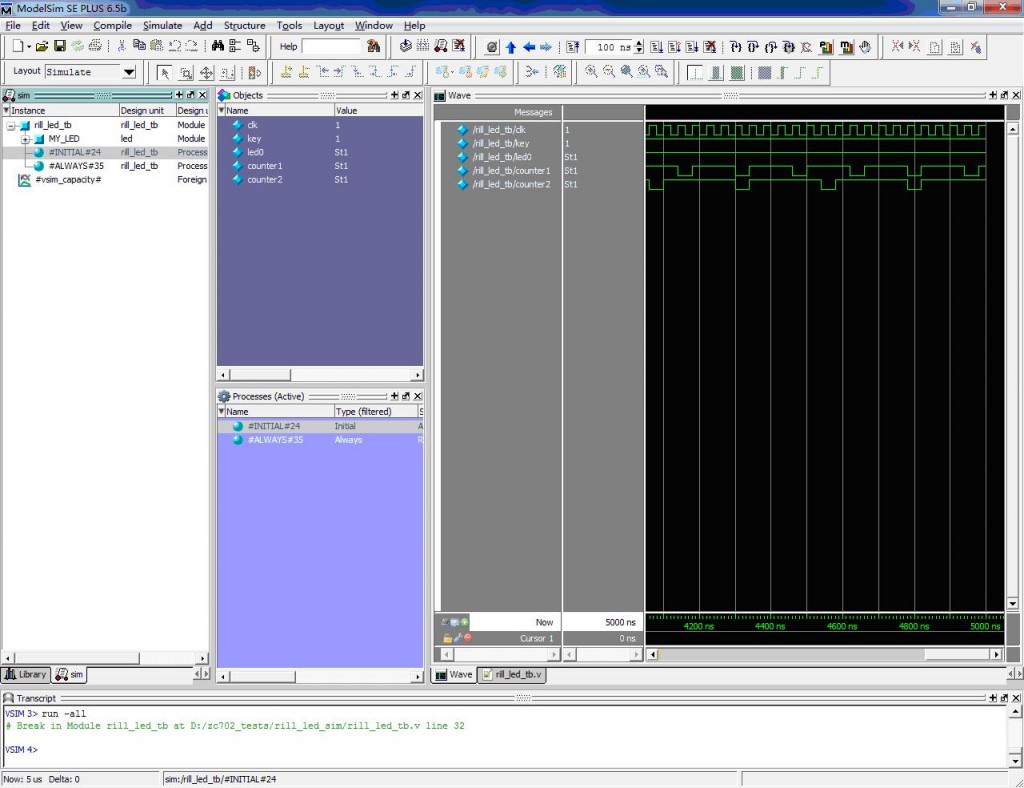Click the Copy toolbar icon
The image size is (1024, 788).
point(139,46)
